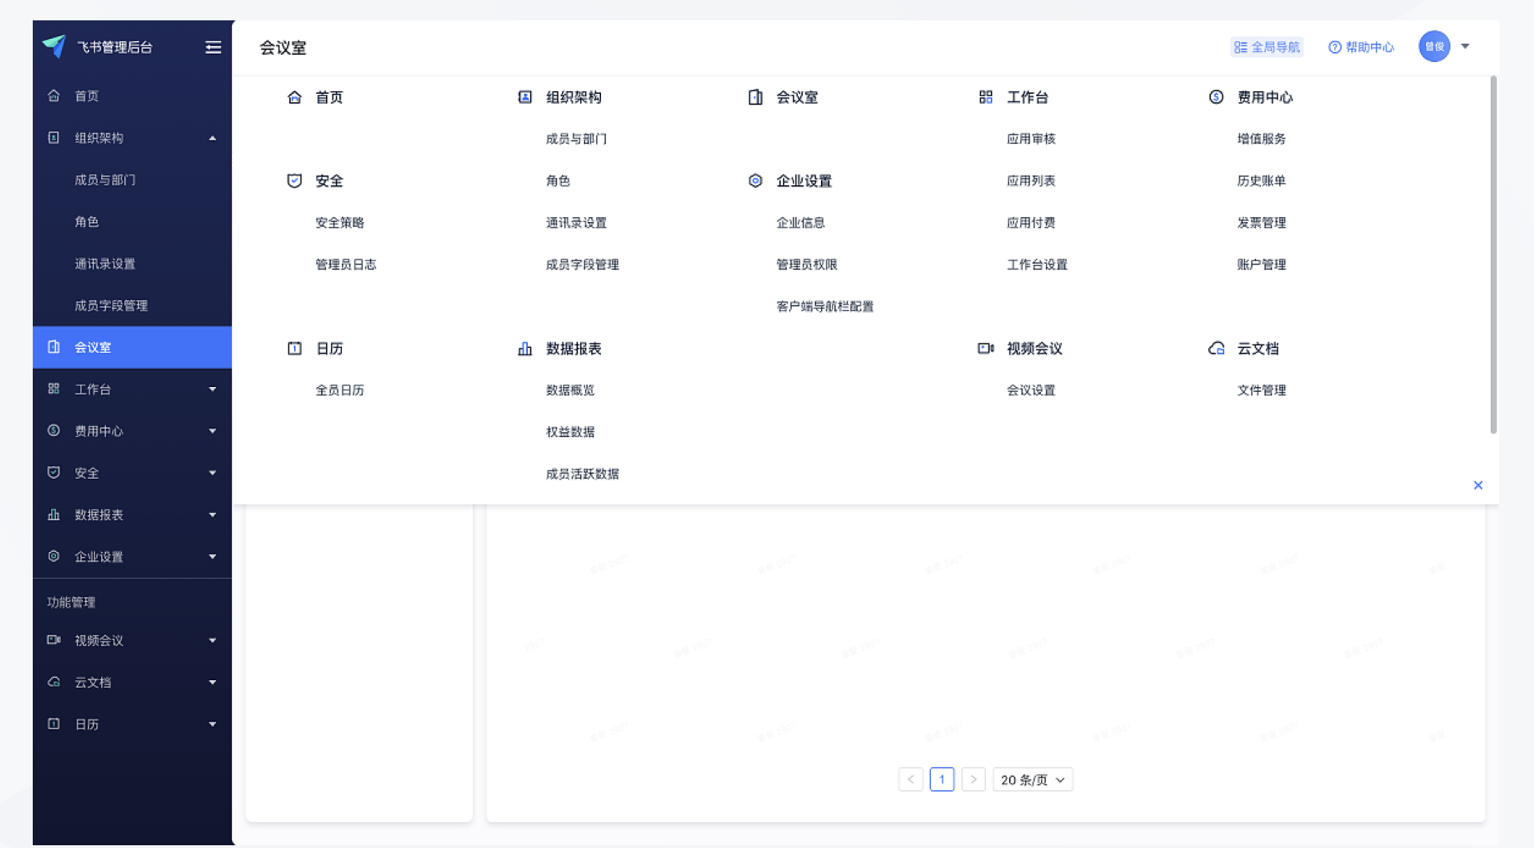Viewport: 1534px width, 848px height.
Task: Go to next page arrow in pagination
Action: (973, 780)
